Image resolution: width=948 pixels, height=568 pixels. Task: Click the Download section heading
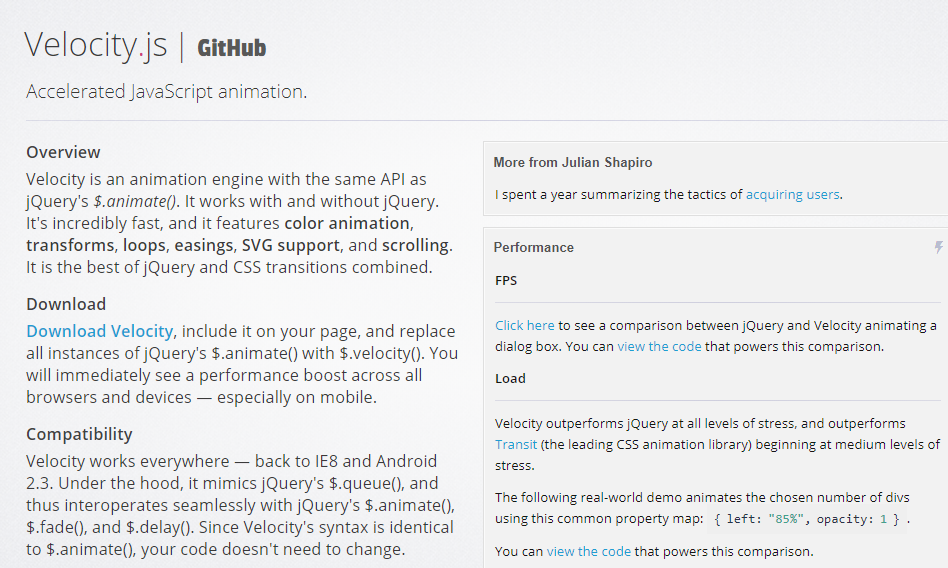pyautogui.click(x=66, y=304)
